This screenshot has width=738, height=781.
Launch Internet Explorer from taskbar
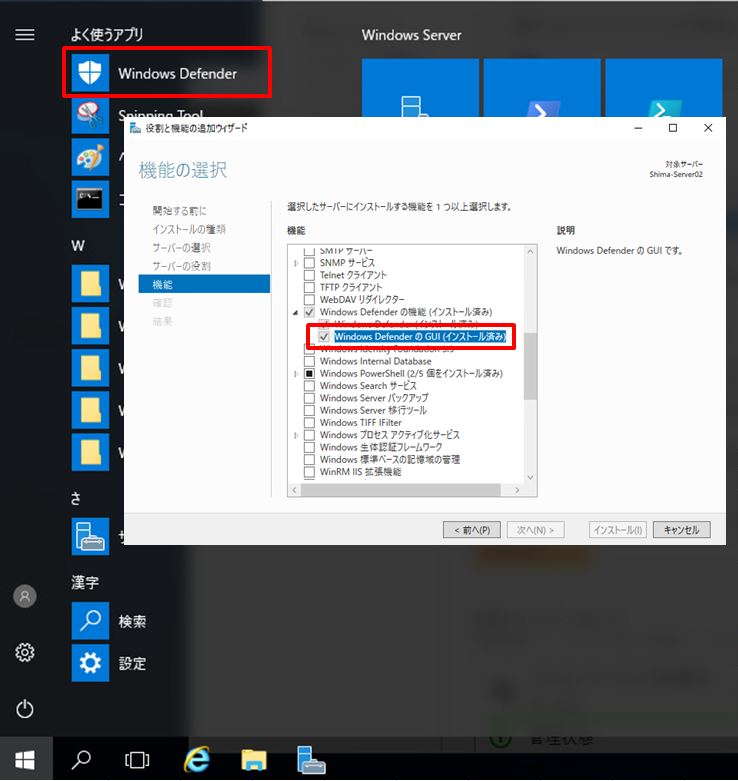(x=197, y=760)
